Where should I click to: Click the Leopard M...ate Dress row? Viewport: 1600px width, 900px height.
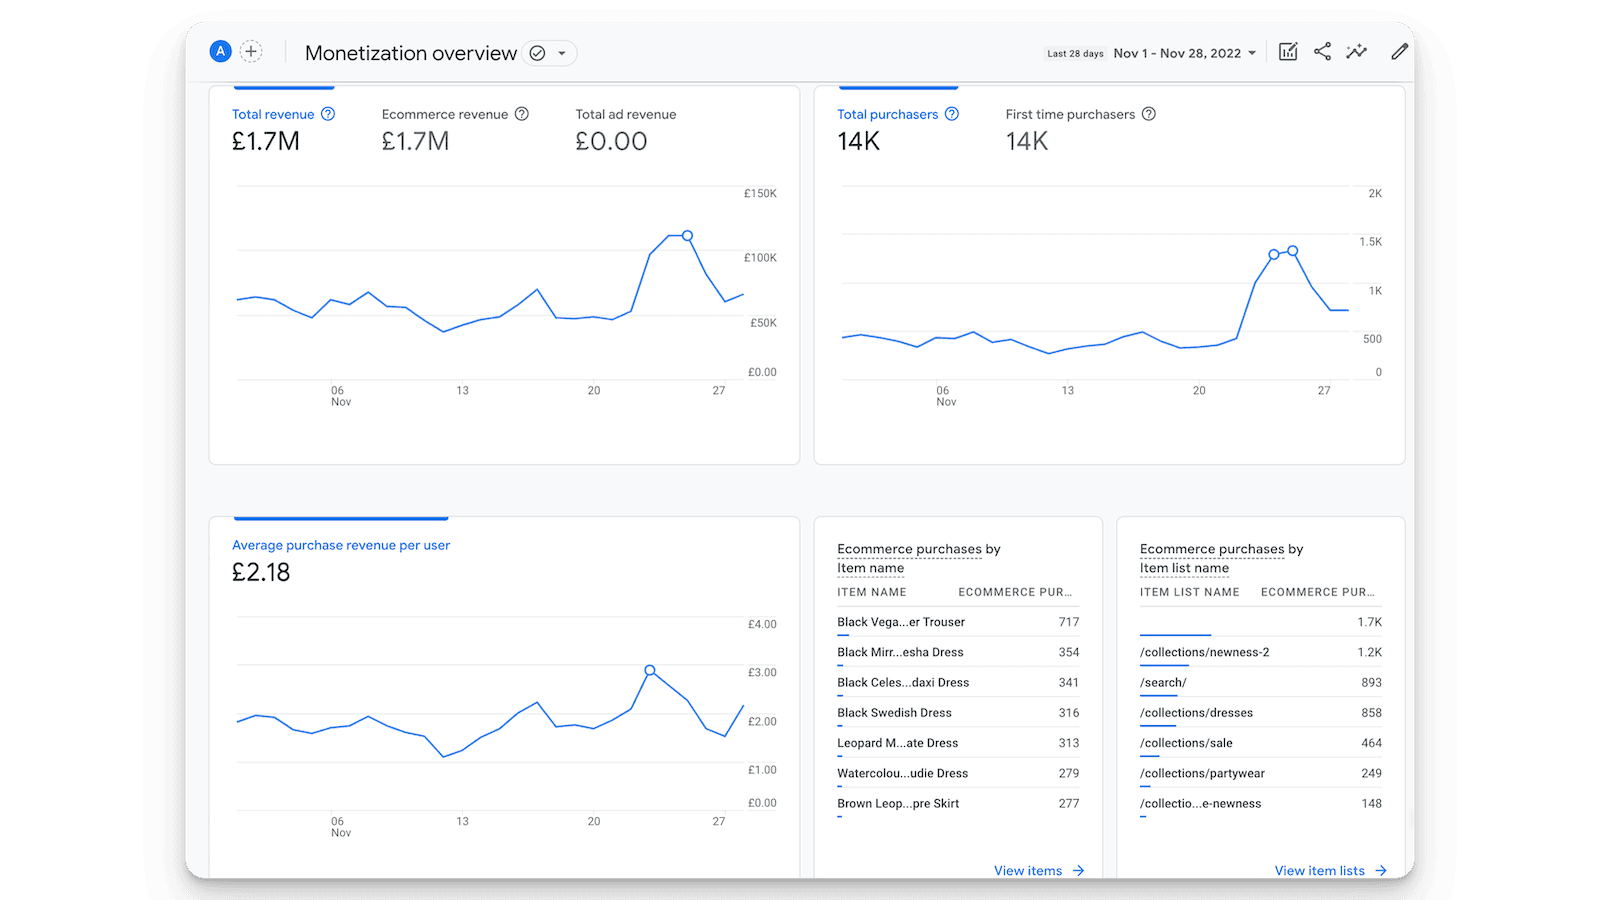click(958, 743)
